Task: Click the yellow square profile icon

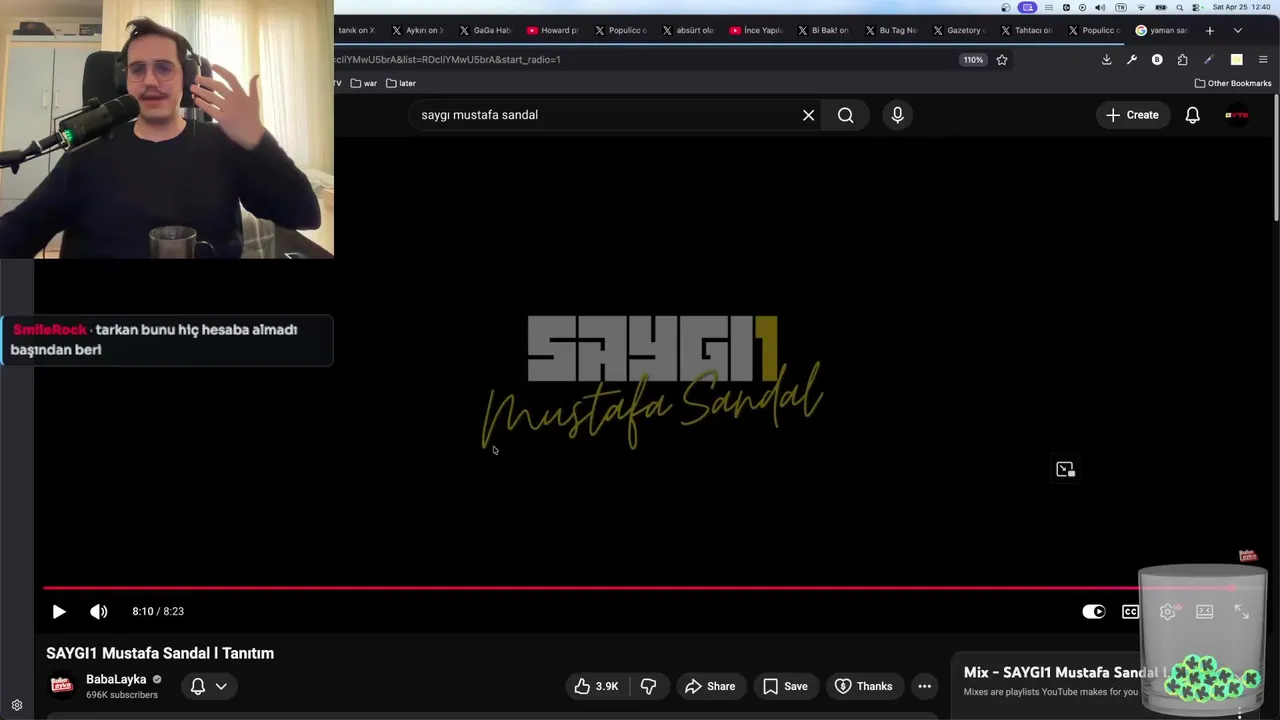Action: tap(1236, 60)
